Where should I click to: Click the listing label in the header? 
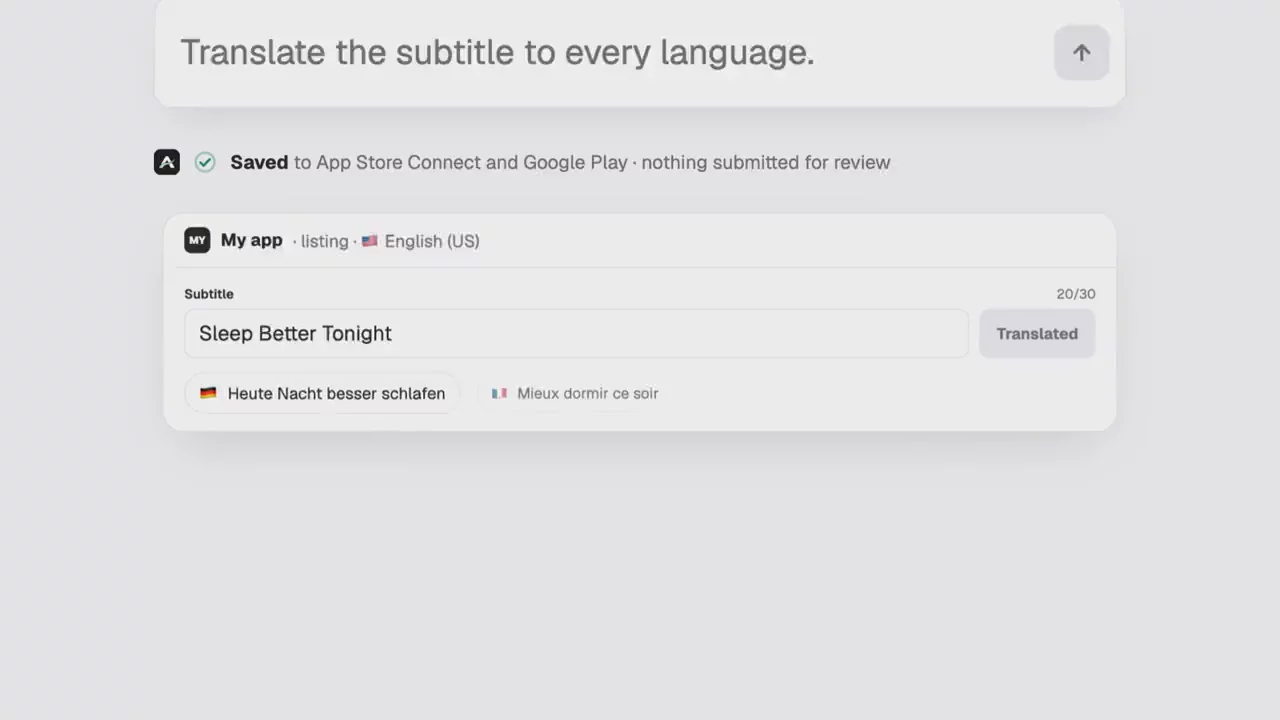[324, 241]
